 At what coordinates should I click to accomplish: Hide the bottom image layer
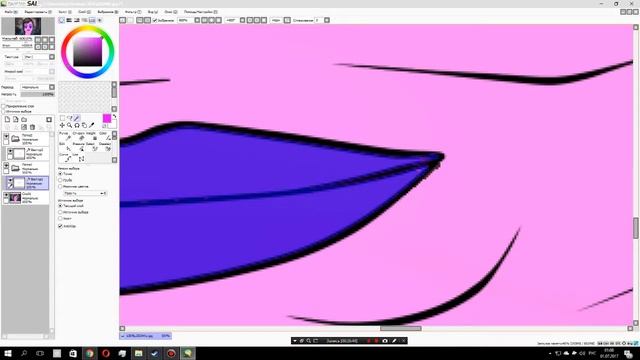(x=6, y=196)
